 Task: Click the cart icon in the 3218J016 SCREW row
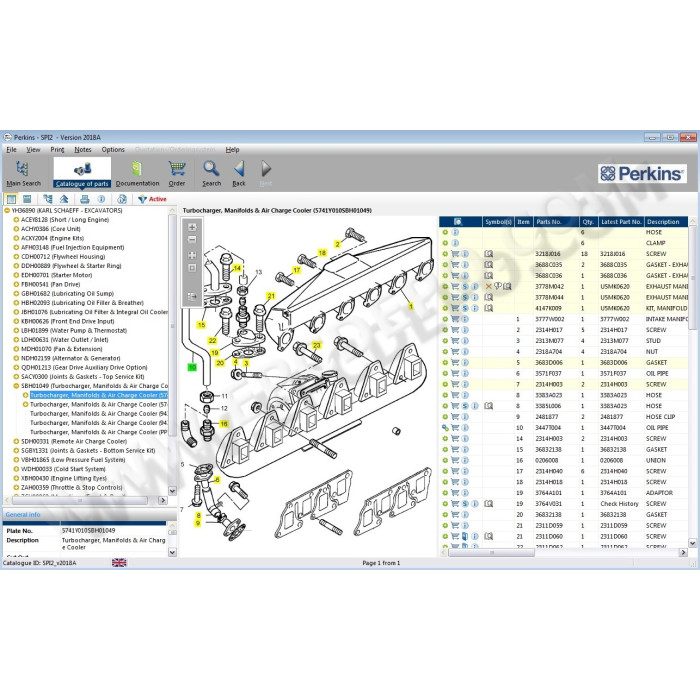[455, 254]
